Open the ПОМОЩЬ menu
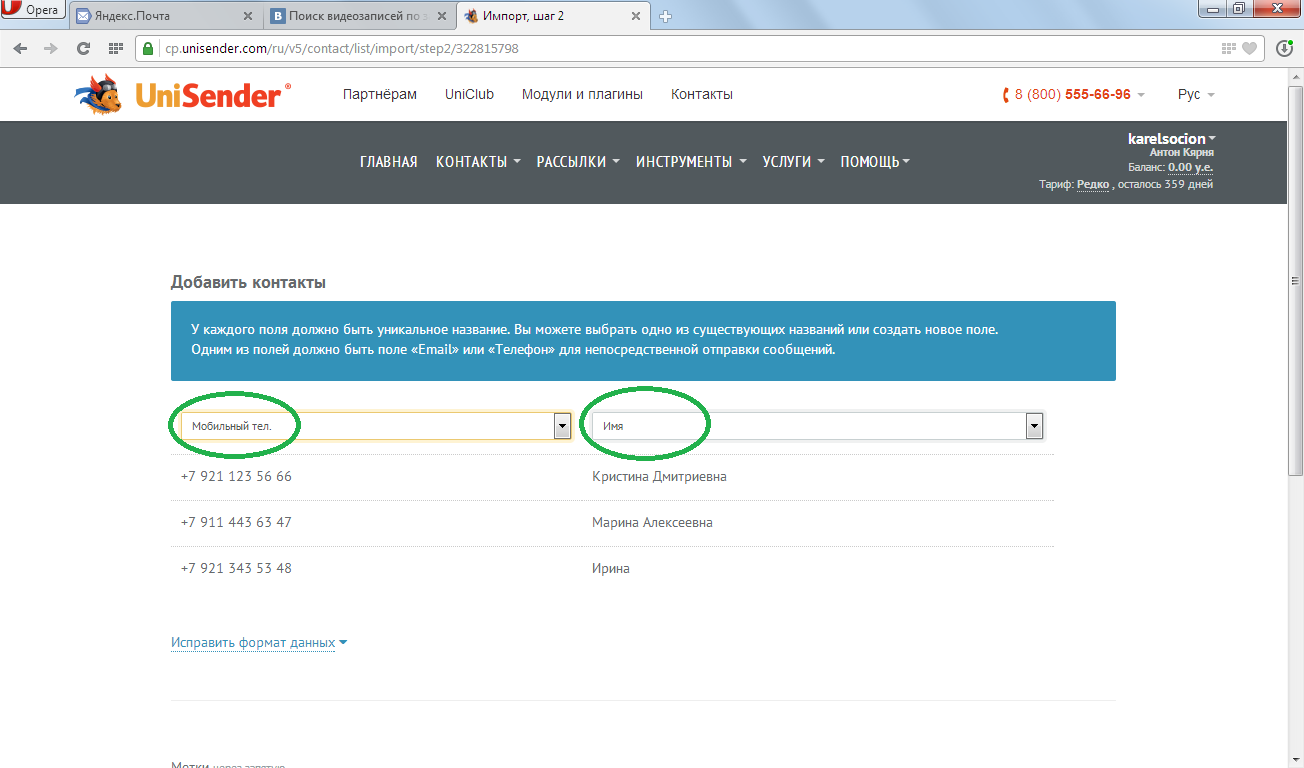The width and height of the screenshot is (1304, 768). point(875,162)
